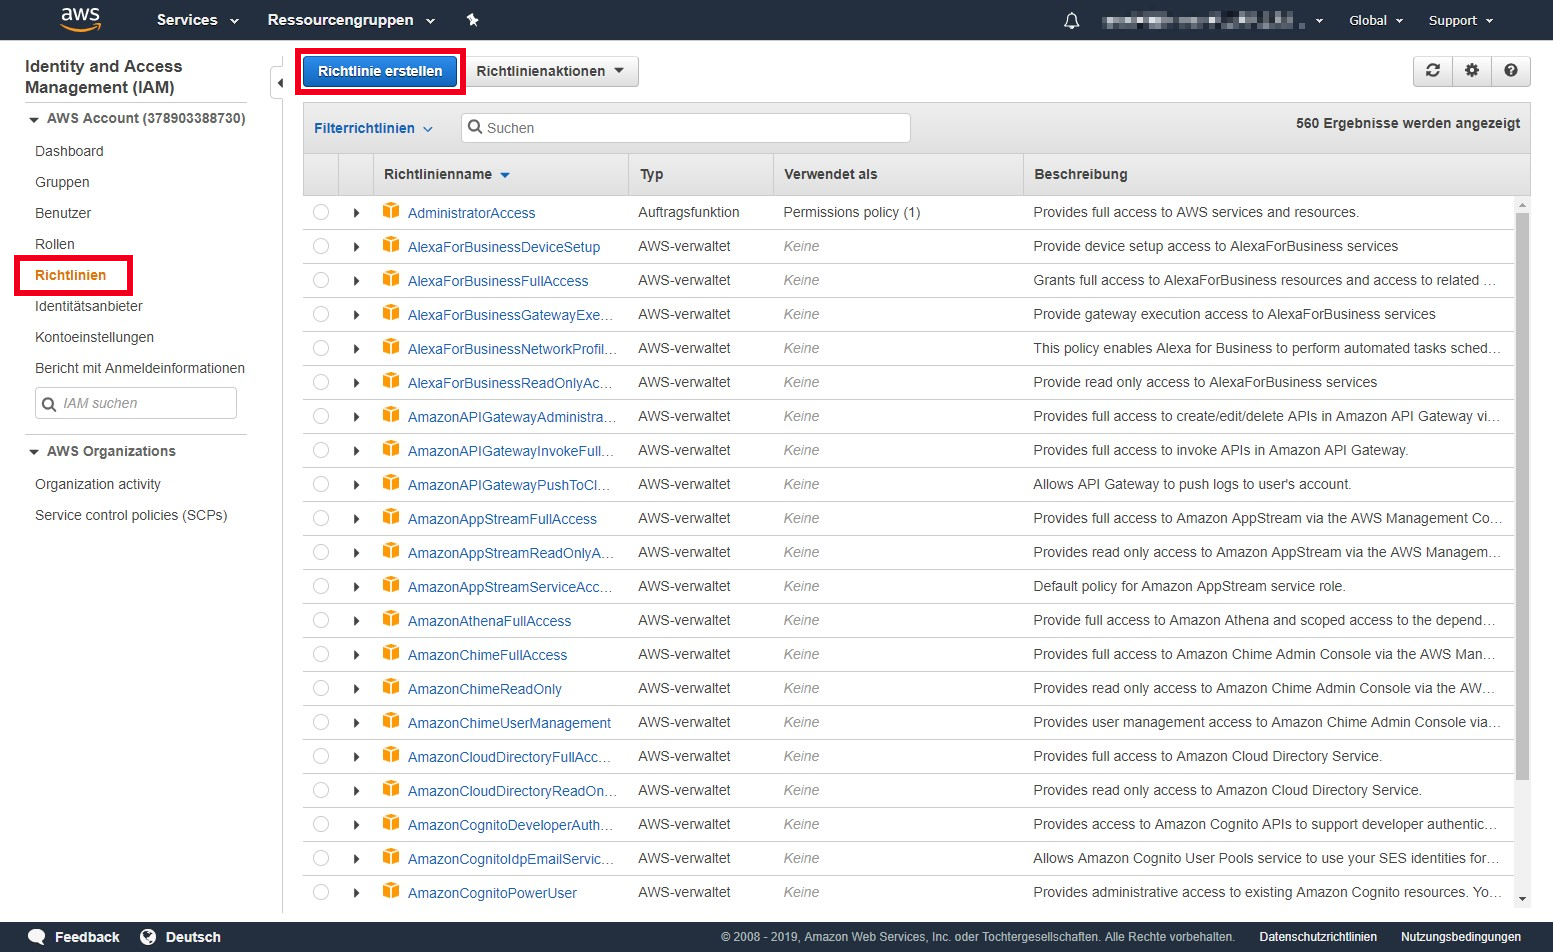Screen dimensions: 1553x952
Task: Open Dashboard in the sidebar
Action: [x=69, y=151]
